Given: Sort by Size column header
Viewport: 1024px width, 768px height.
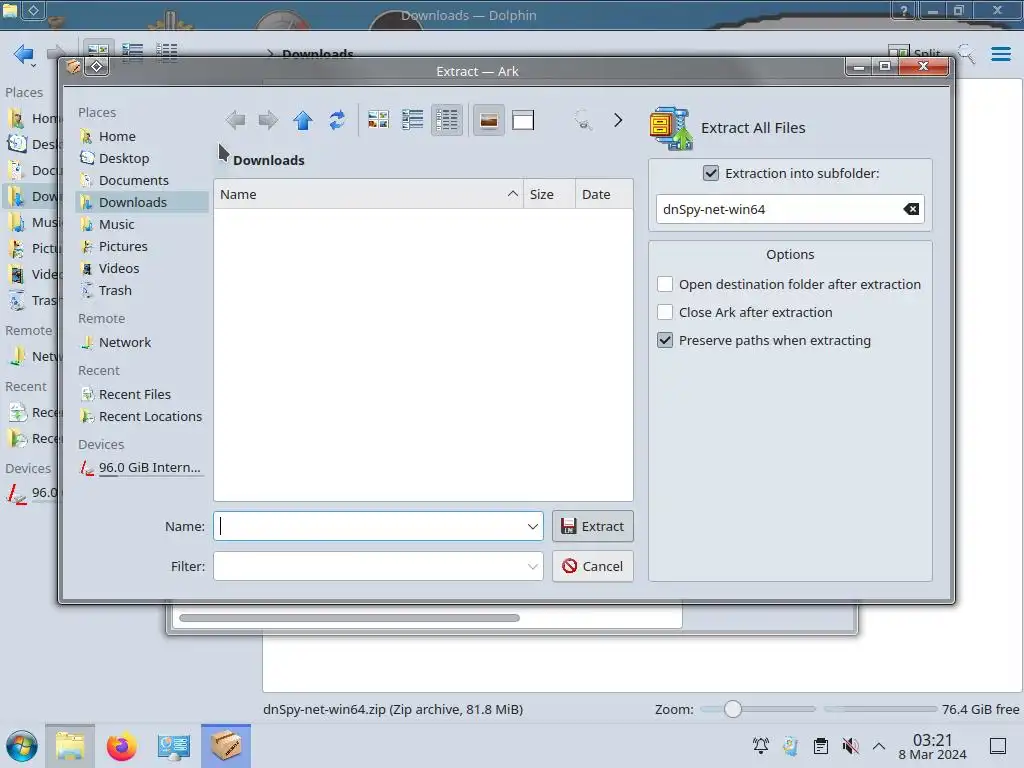Looking at the screenshot, I should [549, 195].
